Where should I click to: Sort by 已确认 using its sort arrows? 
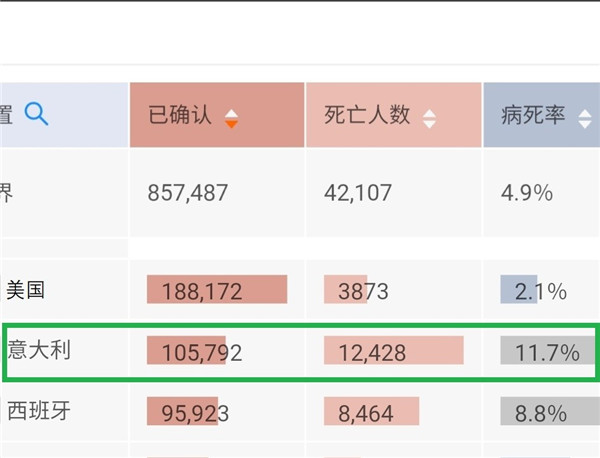[231, 119]
